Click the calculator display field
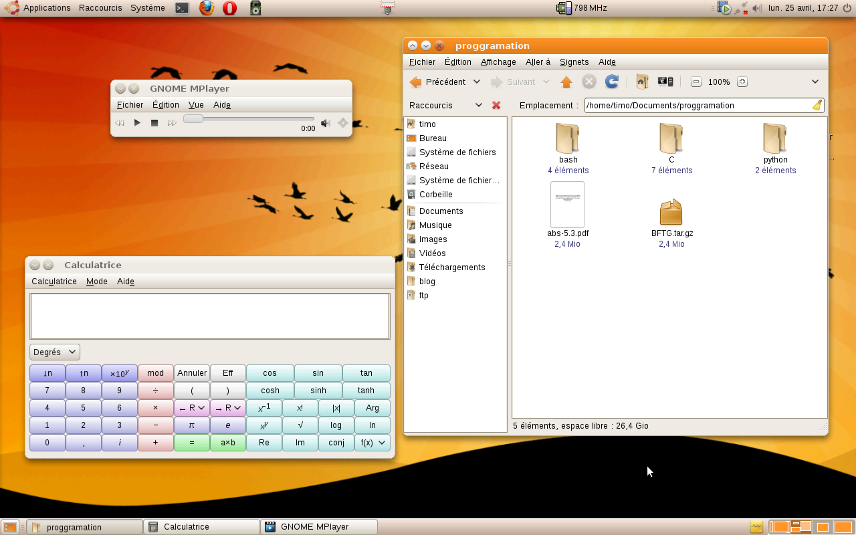Screen dimensions: 856x535 point(210,317)
